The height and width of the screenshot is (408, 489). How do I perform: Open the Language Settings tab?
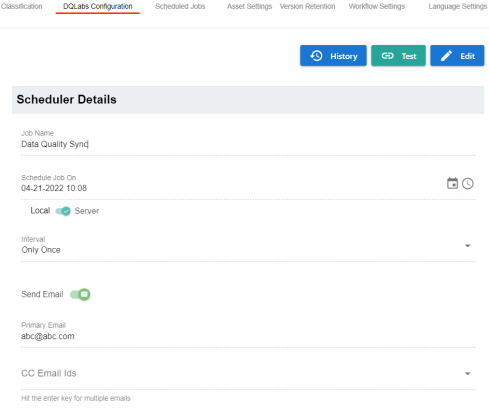(x=458, y=6)
